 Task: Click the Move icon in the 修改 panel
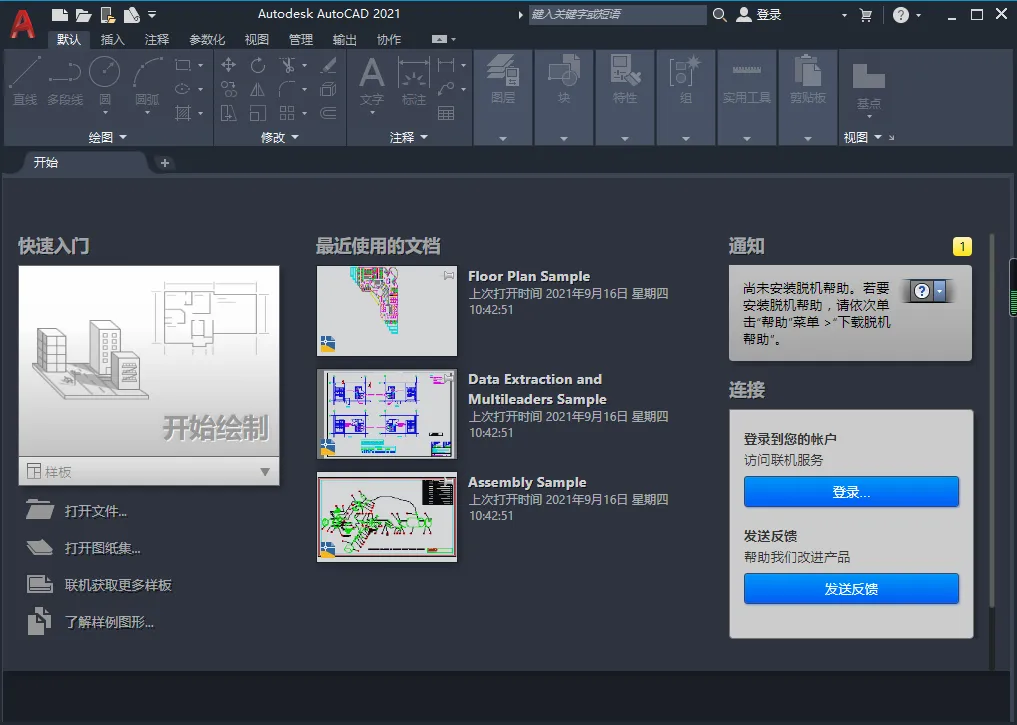(x=229, y=65)
